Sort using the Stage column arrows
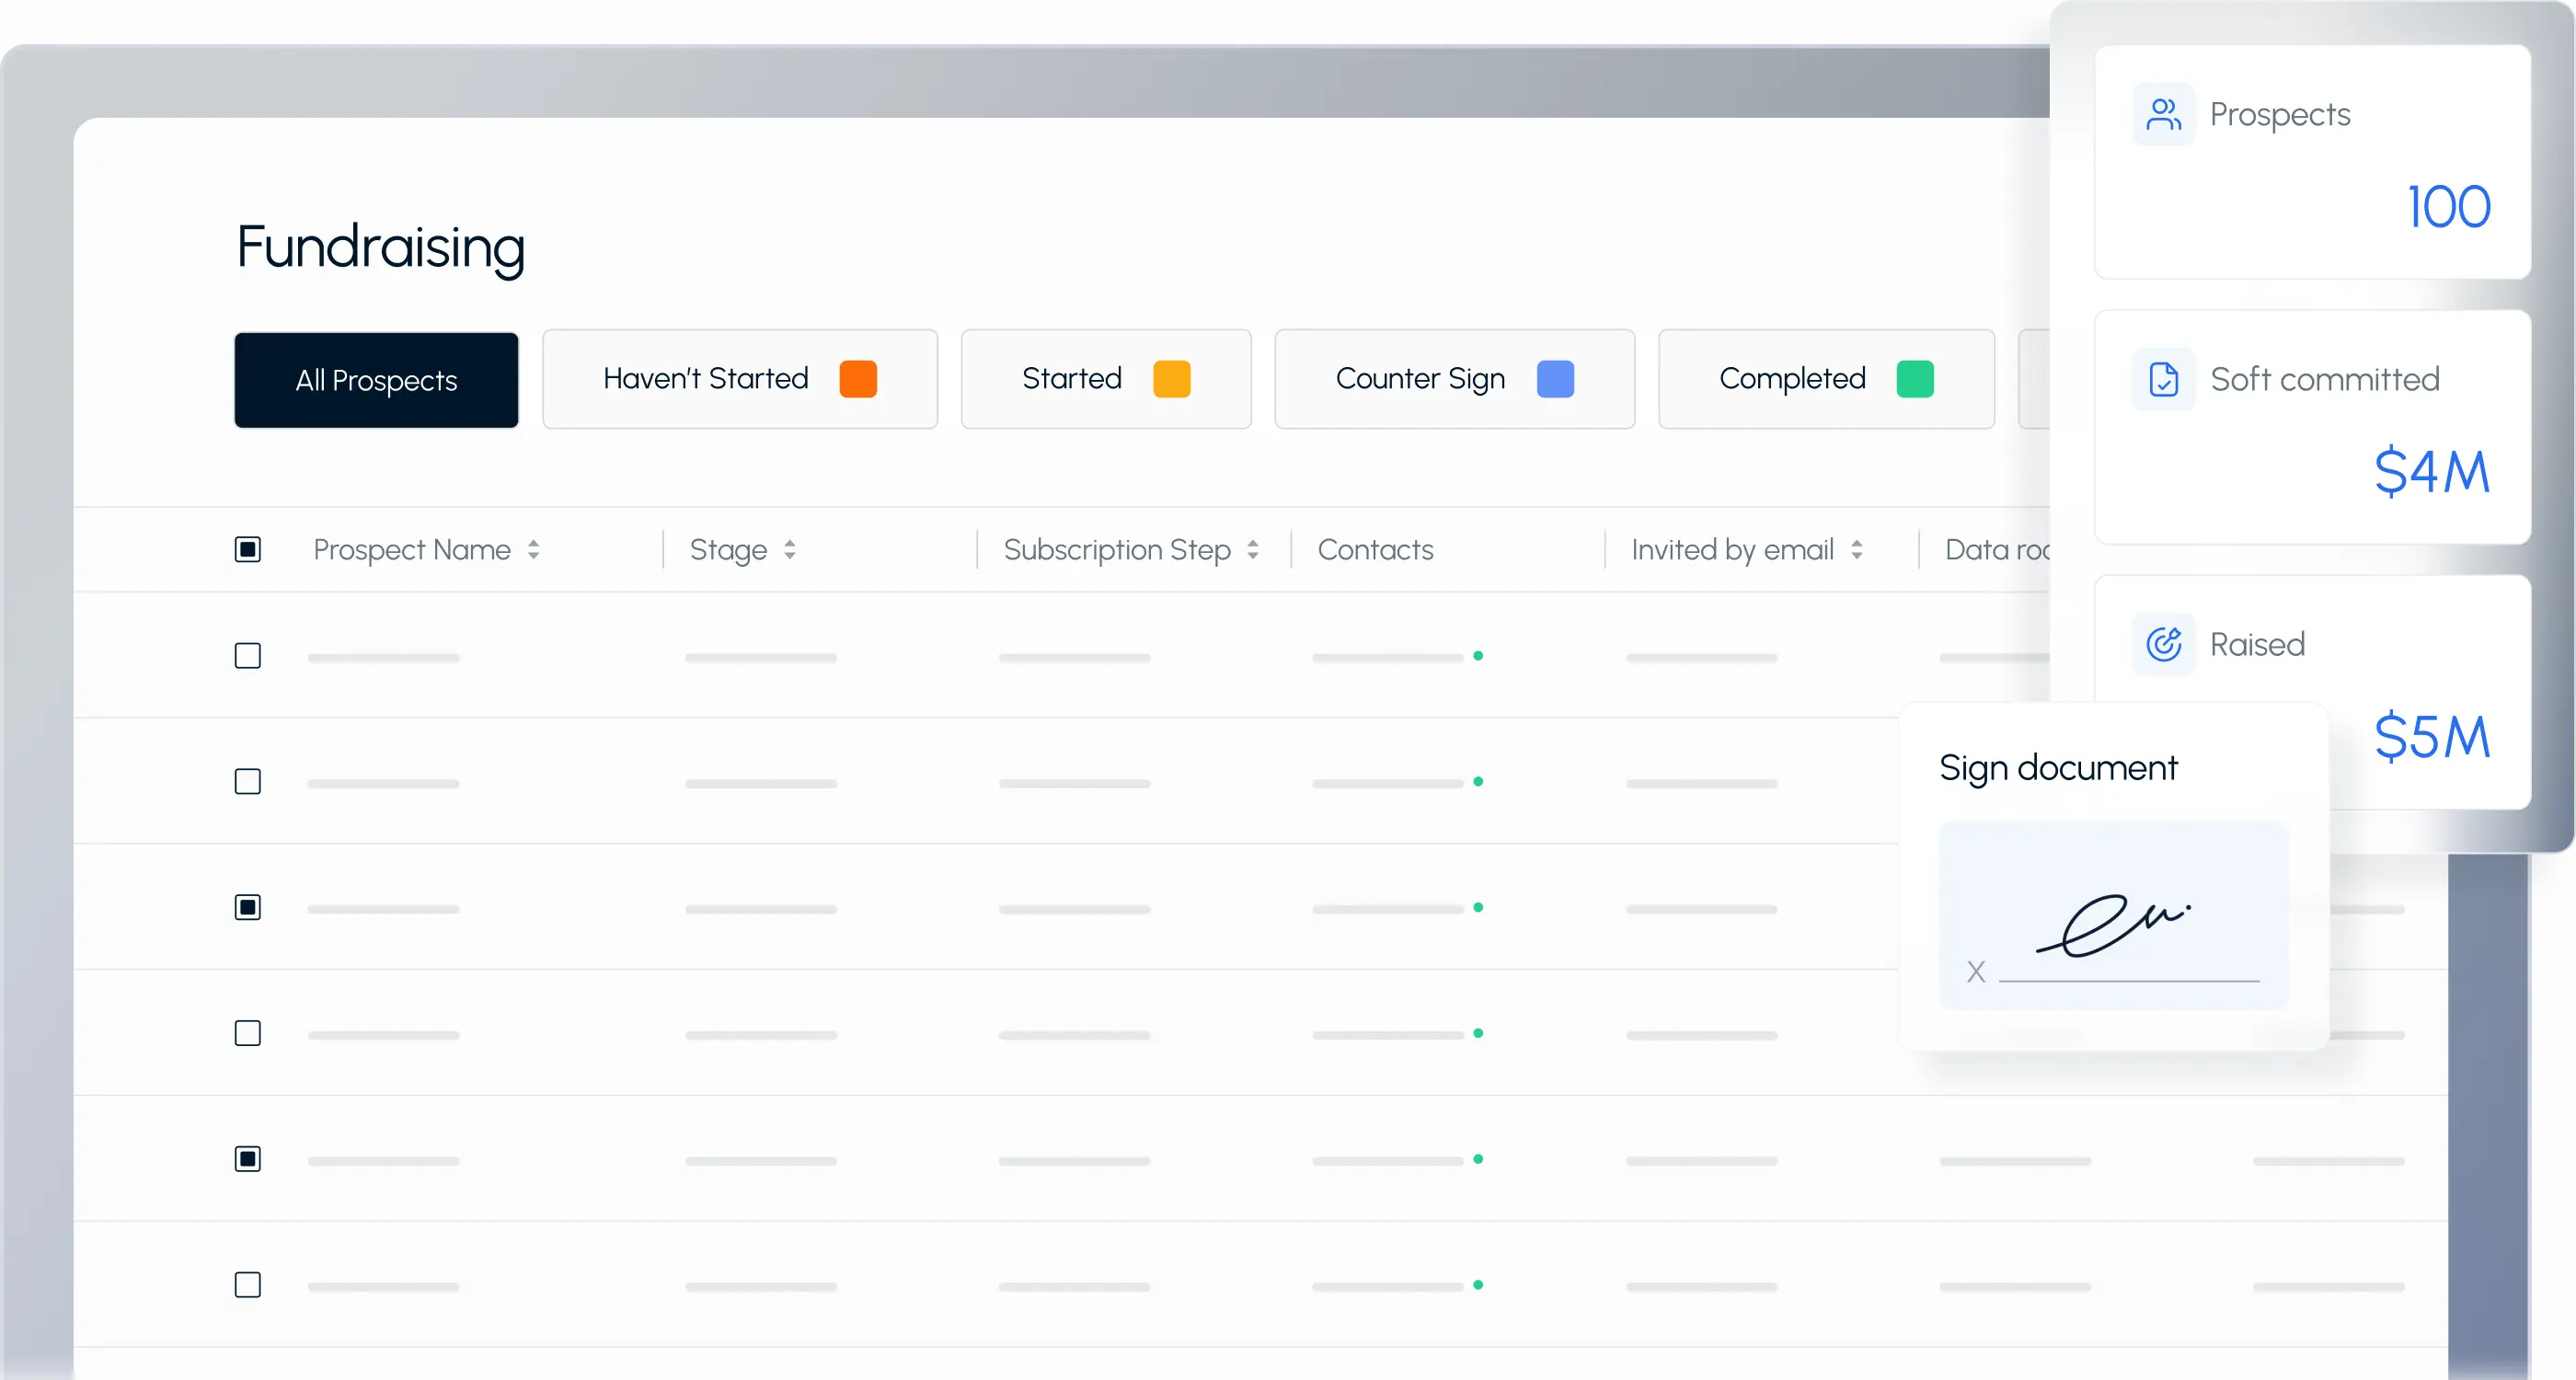The height and width of the screenshot is (1380, 2576). (x=789, y=549)
